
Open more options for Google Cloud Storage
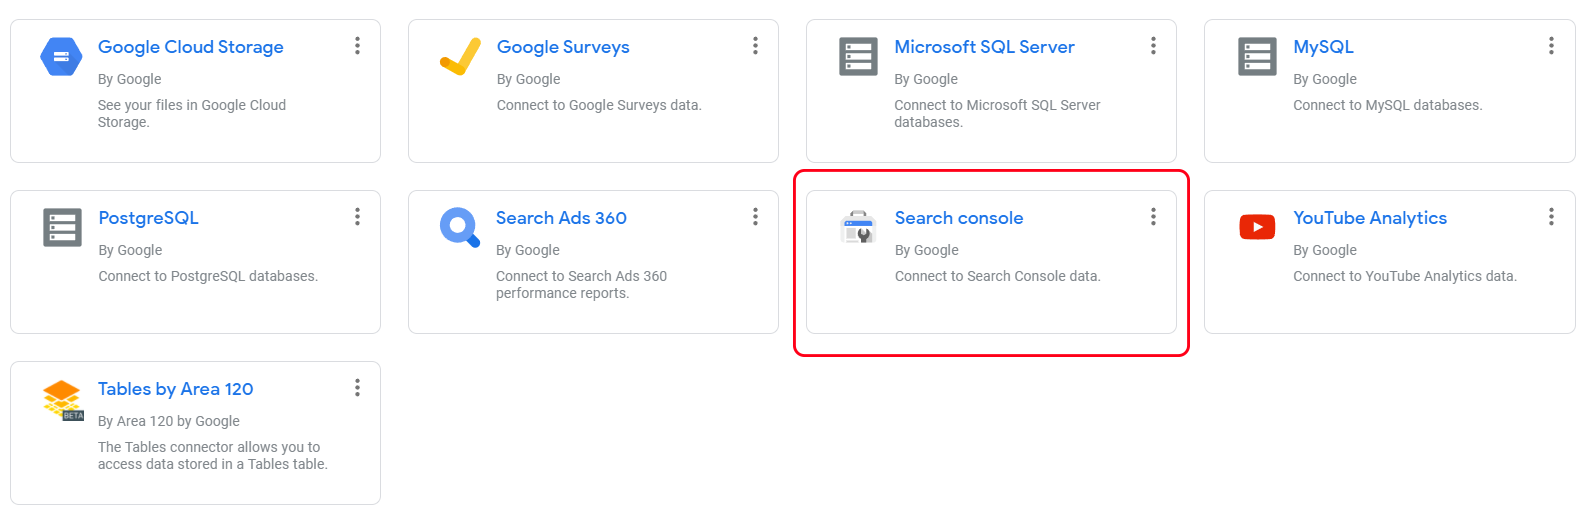(x=357, y=46)
